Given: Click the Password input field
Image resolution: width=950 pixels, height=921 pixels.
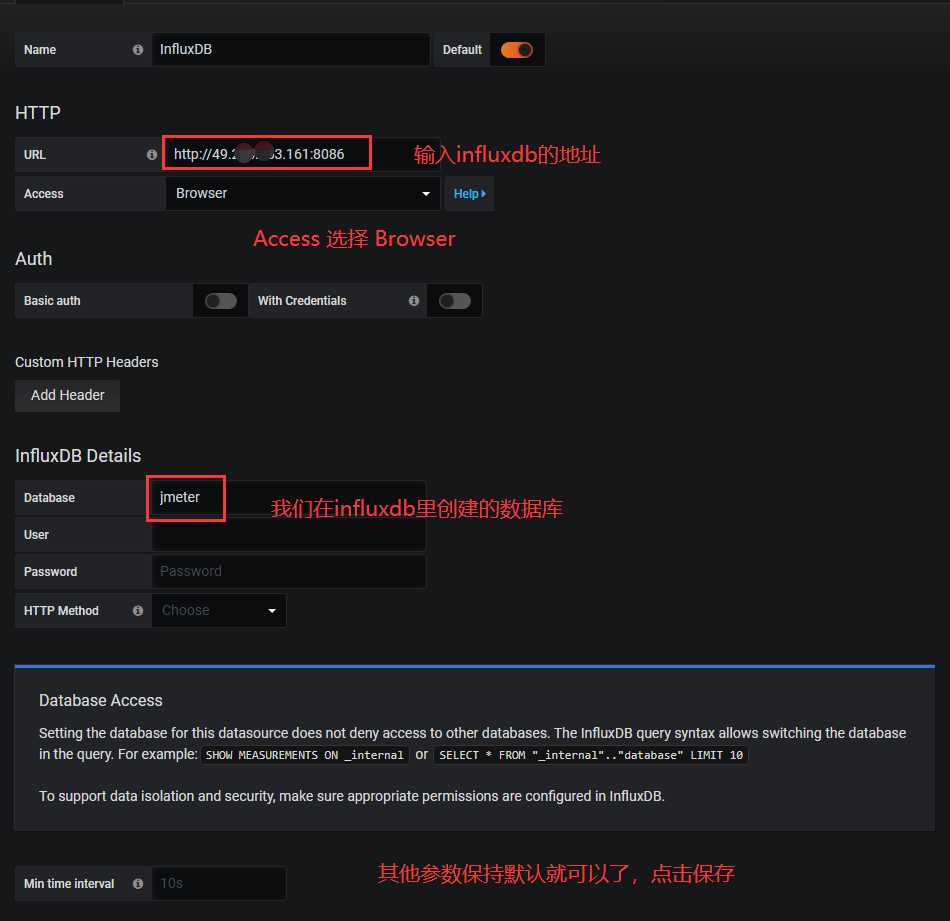Looking at the screenshot, I should [x=288, y=571].
